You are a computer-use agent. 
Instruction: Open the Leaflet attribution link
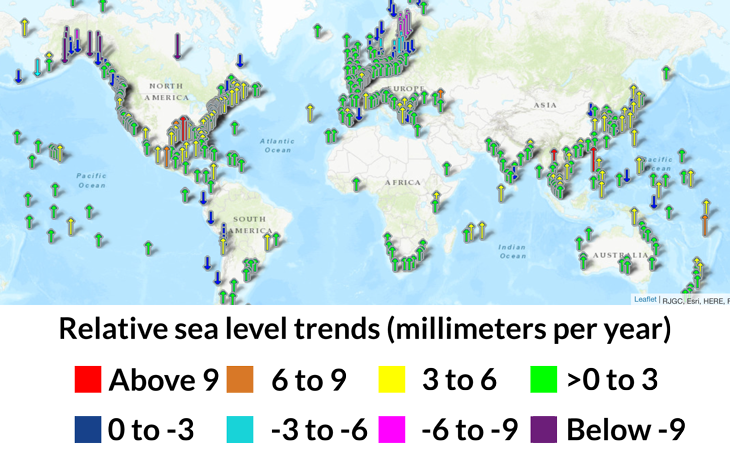pos(645,299)
